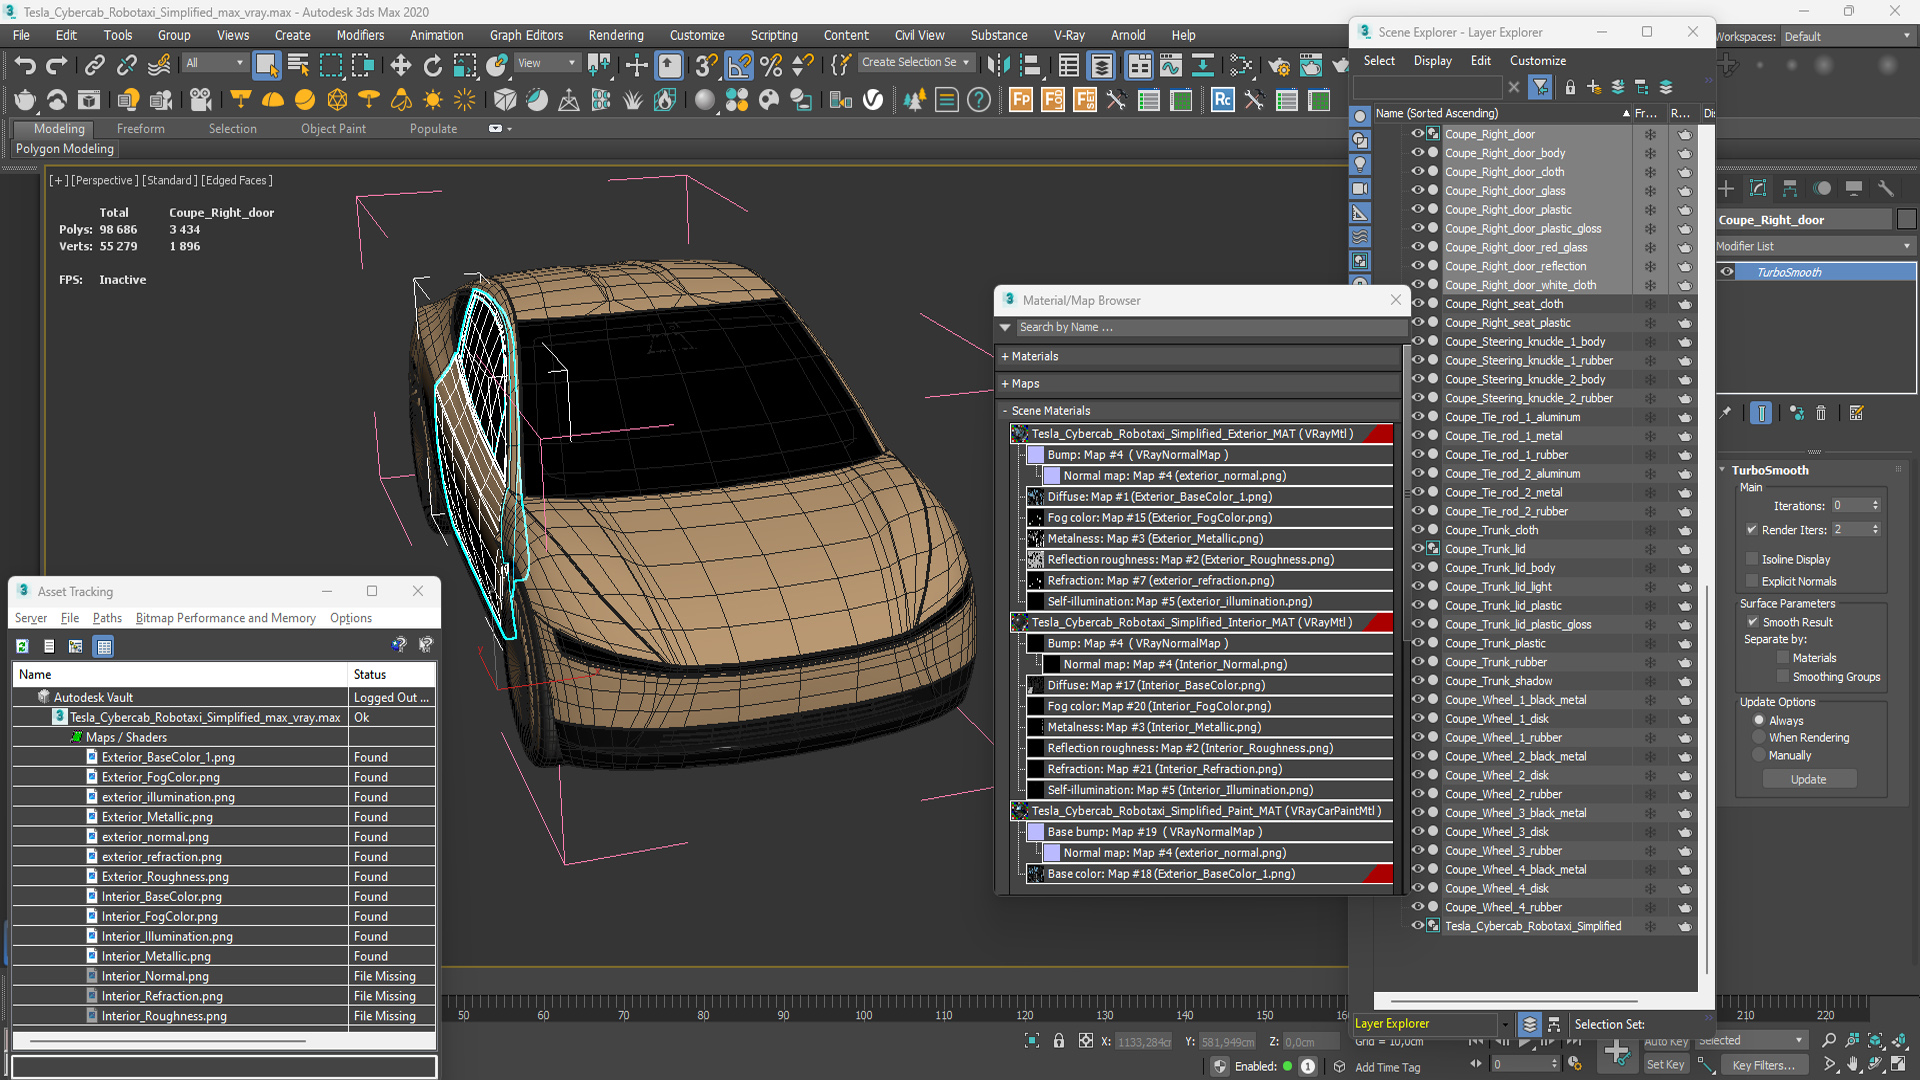Hide the Coupe_Trunk_lid layer via eye icon
This screenshot has width=1920, height=1080.
1417,548
